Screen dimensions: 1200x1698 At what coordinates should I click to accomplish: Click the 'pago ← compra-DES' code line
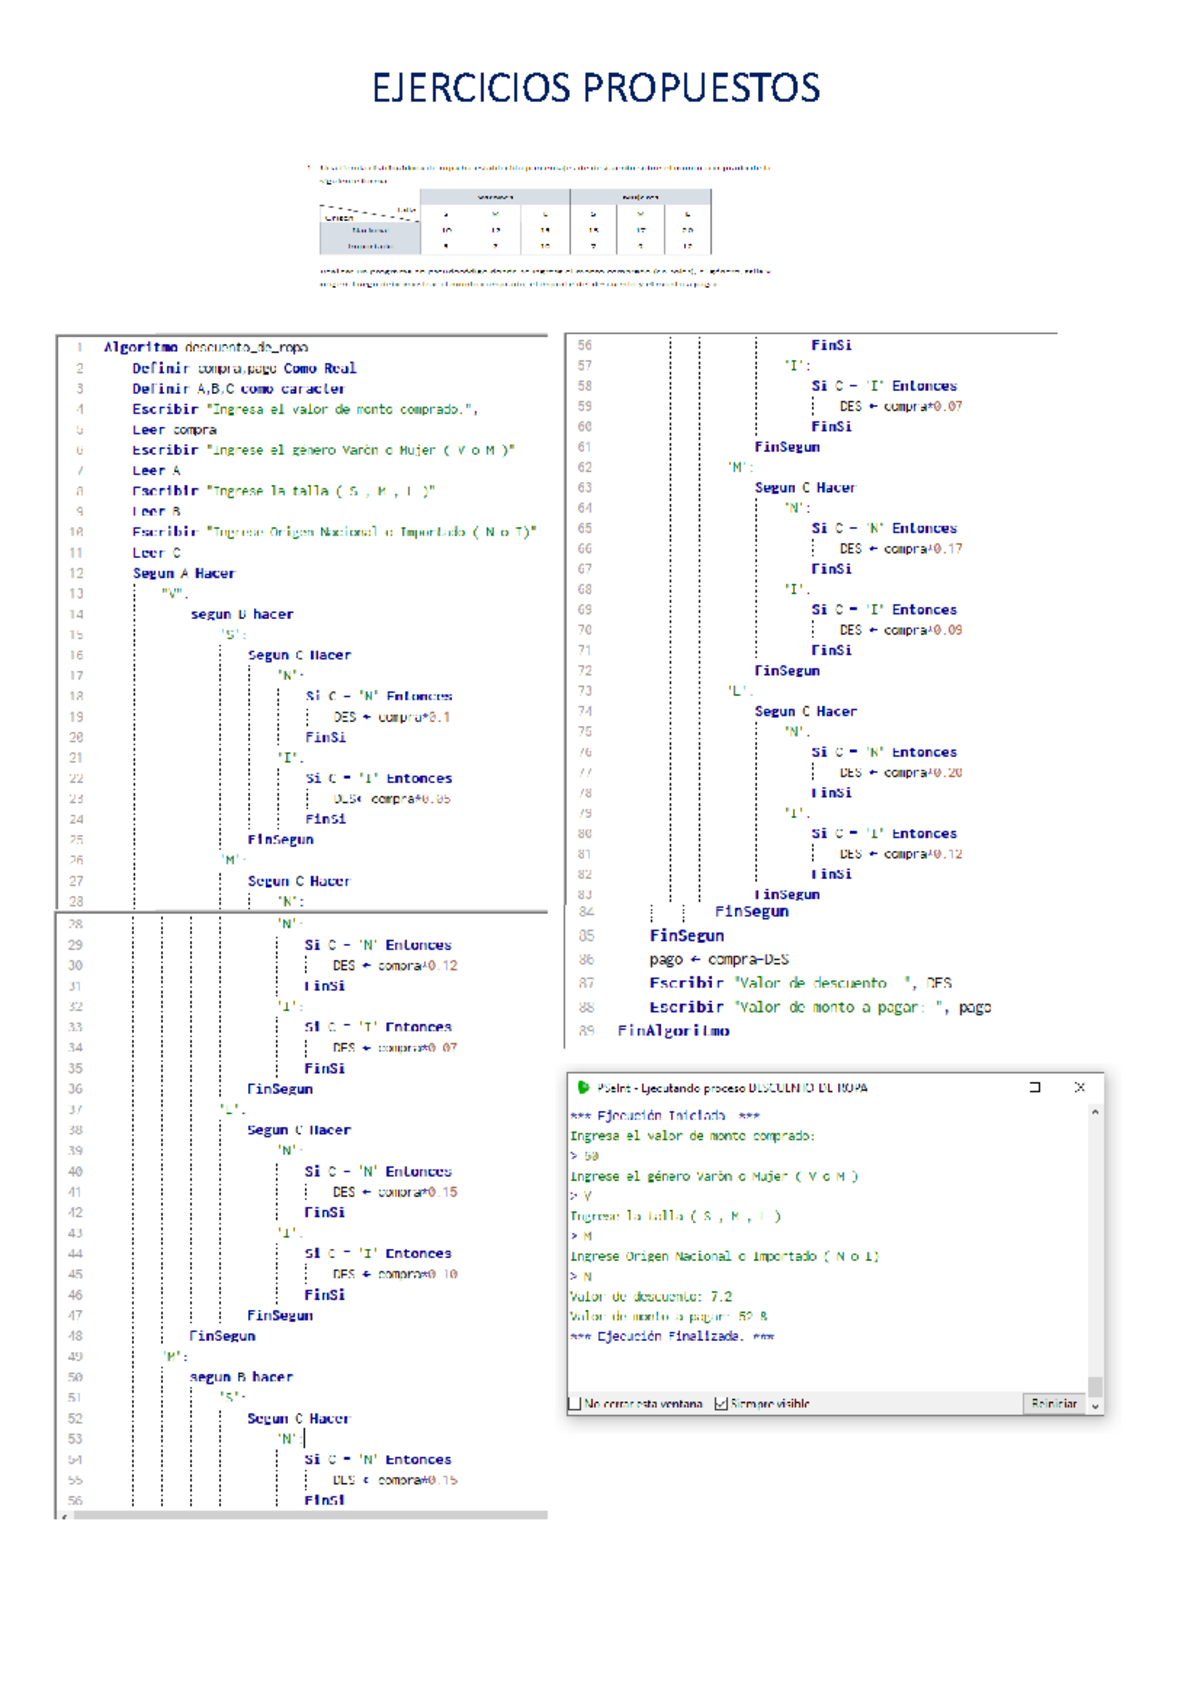718,959
